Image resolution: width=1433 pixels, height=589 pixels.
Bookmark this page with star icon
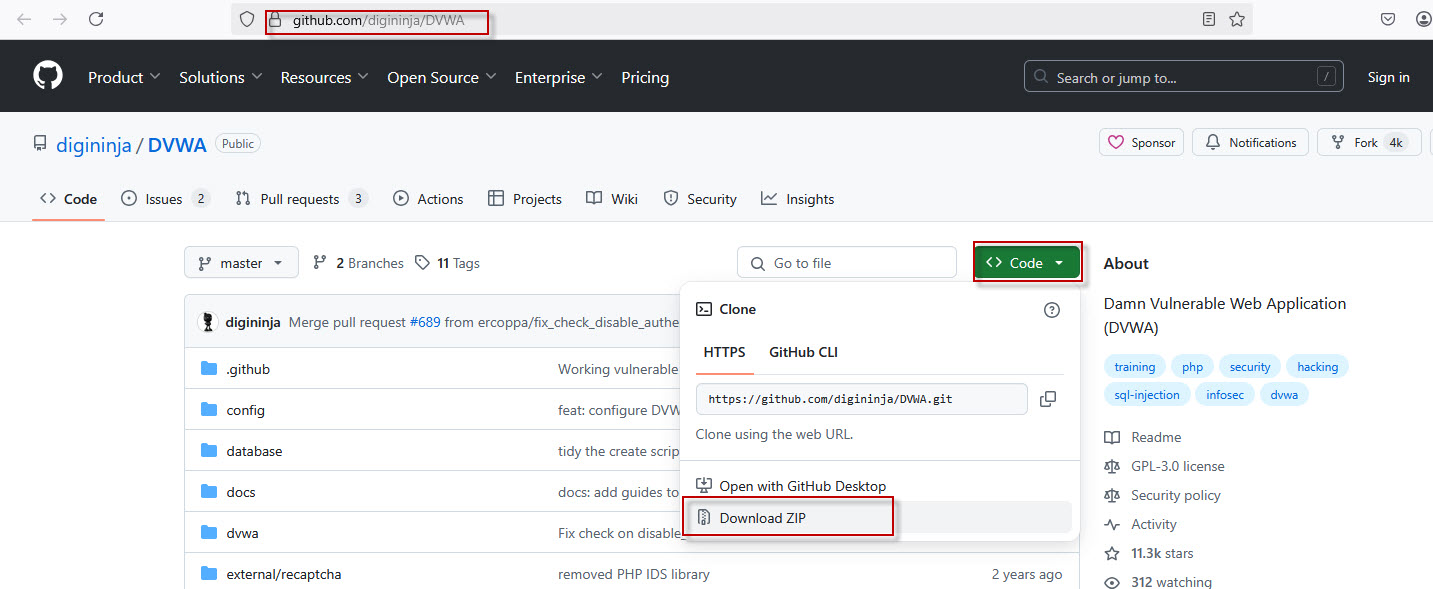pyautogui.click(x=1237, y=19)
